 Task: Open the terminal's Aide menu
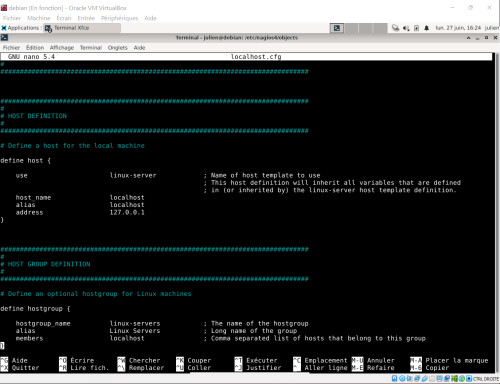(x=139, y=48)
